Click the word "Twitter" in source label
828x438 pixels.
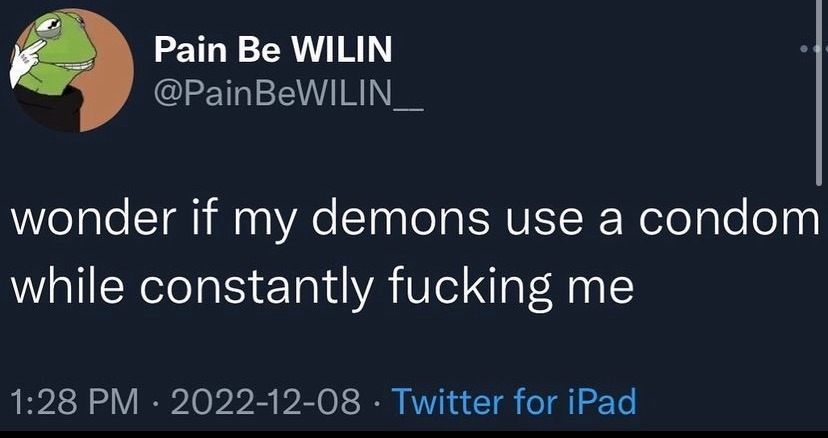pyautogui.click(x=449, y=402)
